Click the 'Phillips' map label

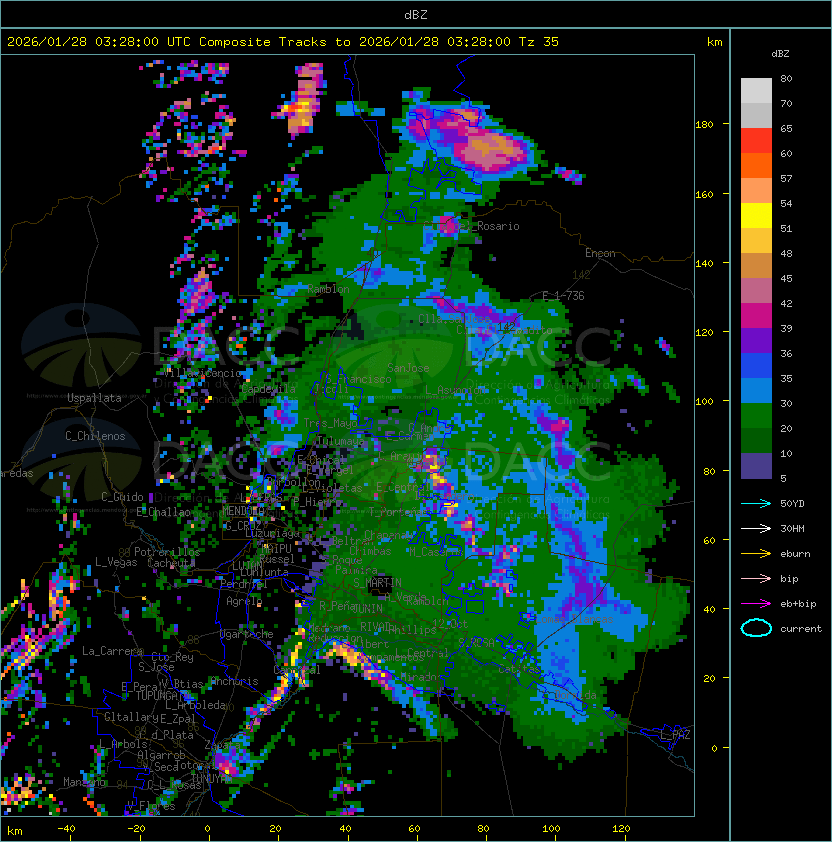pos(412,630)
